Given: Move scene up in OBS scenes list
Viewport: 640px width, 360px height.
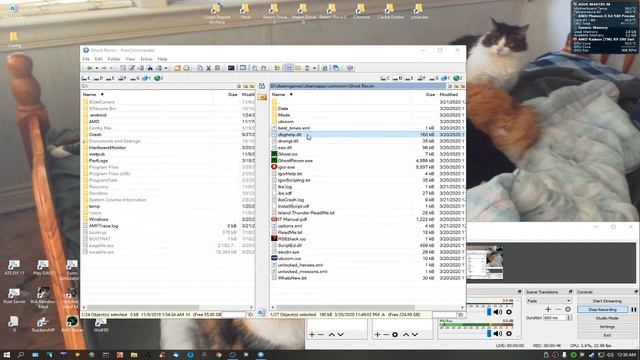Looking at the screenshot, I should coord(331,335).
